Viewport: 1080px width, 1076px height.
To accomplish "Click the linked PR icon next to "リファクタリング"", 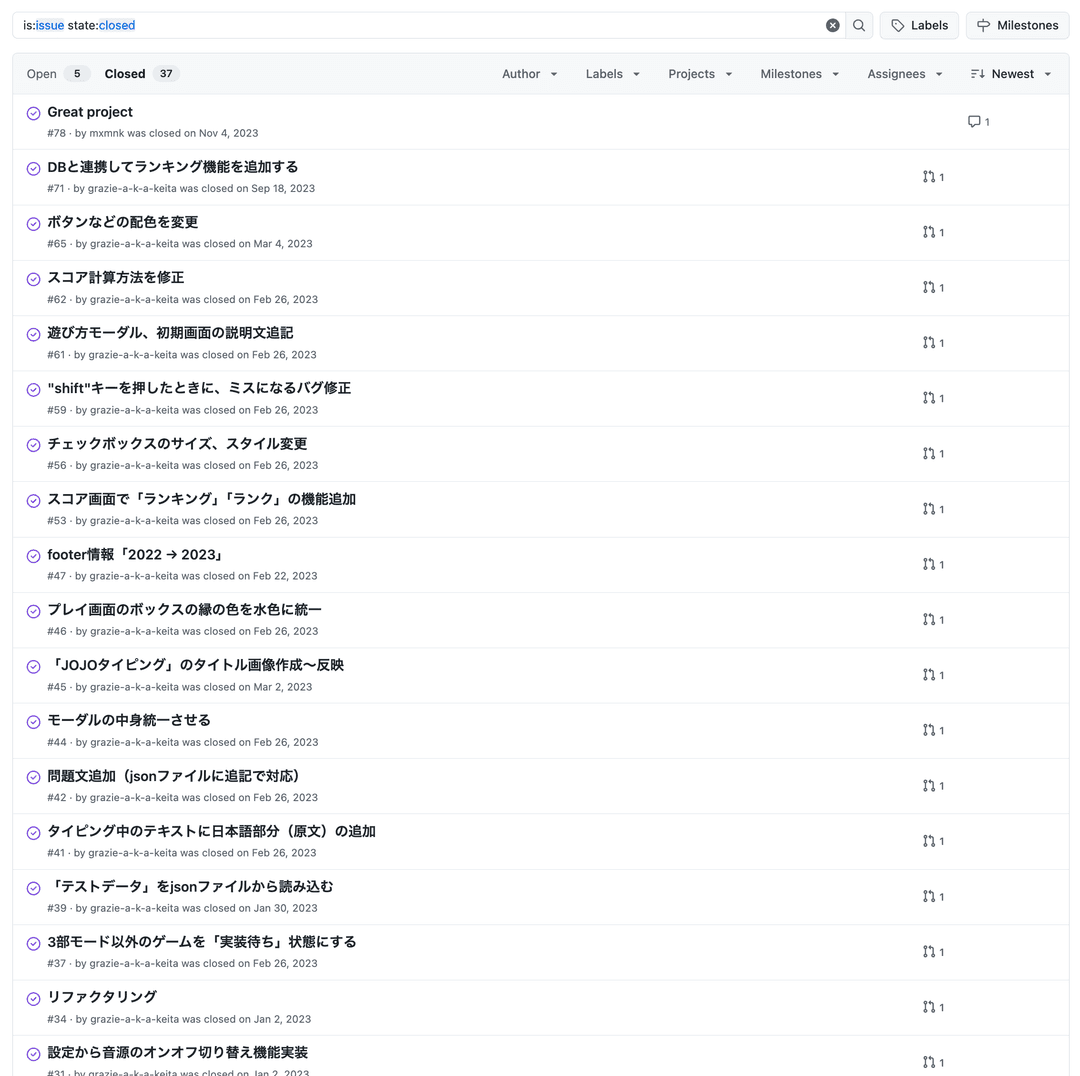I will 929,1007.
